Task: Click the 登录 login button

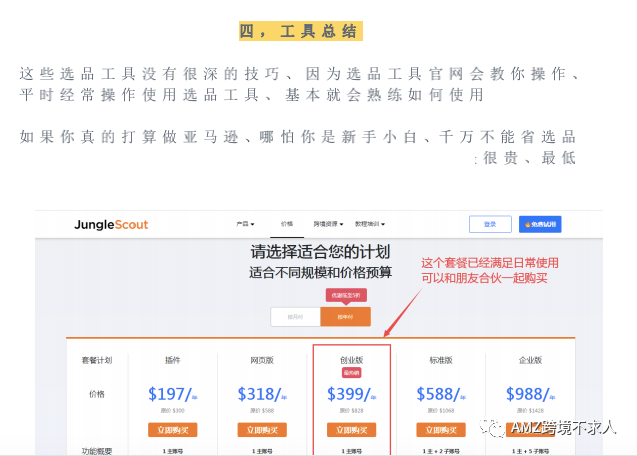Action: [490, 224]
